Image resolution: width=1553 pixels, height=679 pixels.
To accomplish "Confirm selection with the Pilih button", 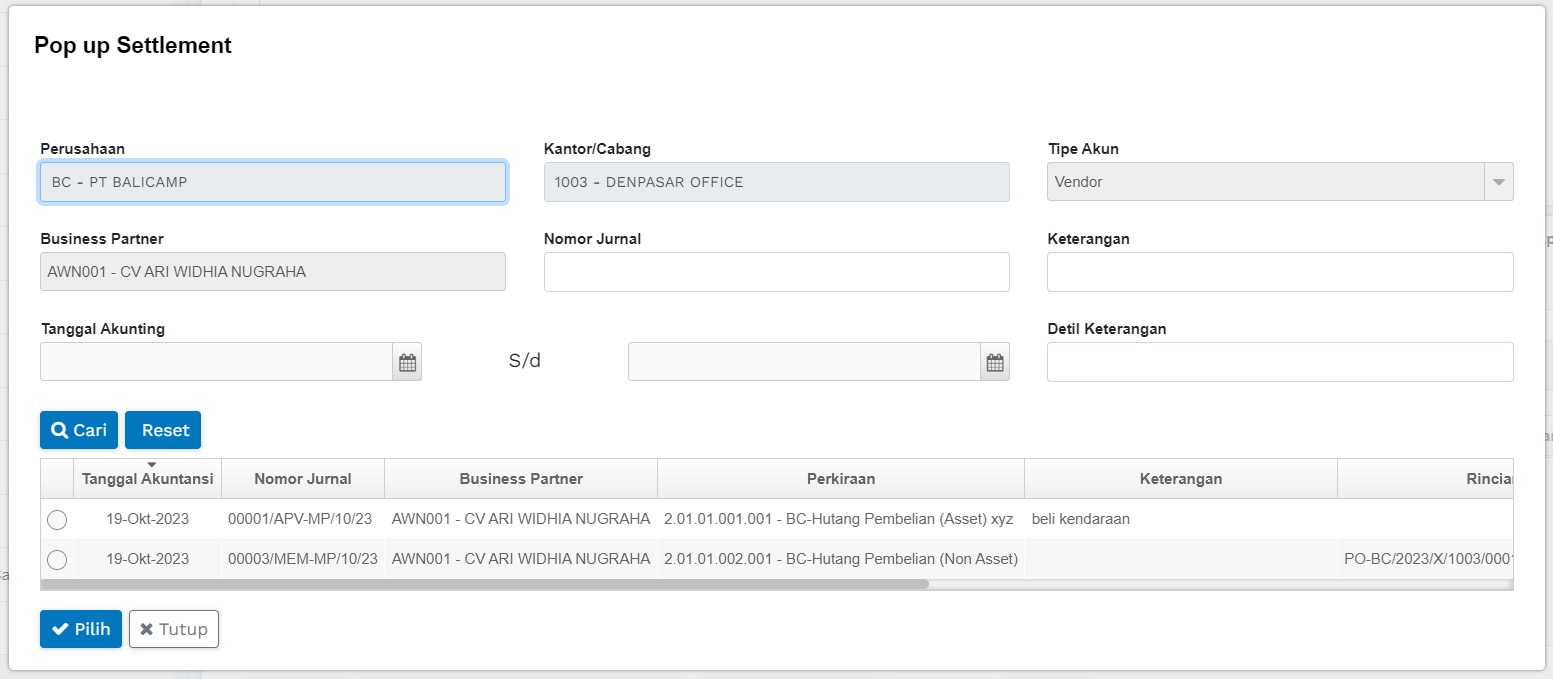I will coord(81,629).
